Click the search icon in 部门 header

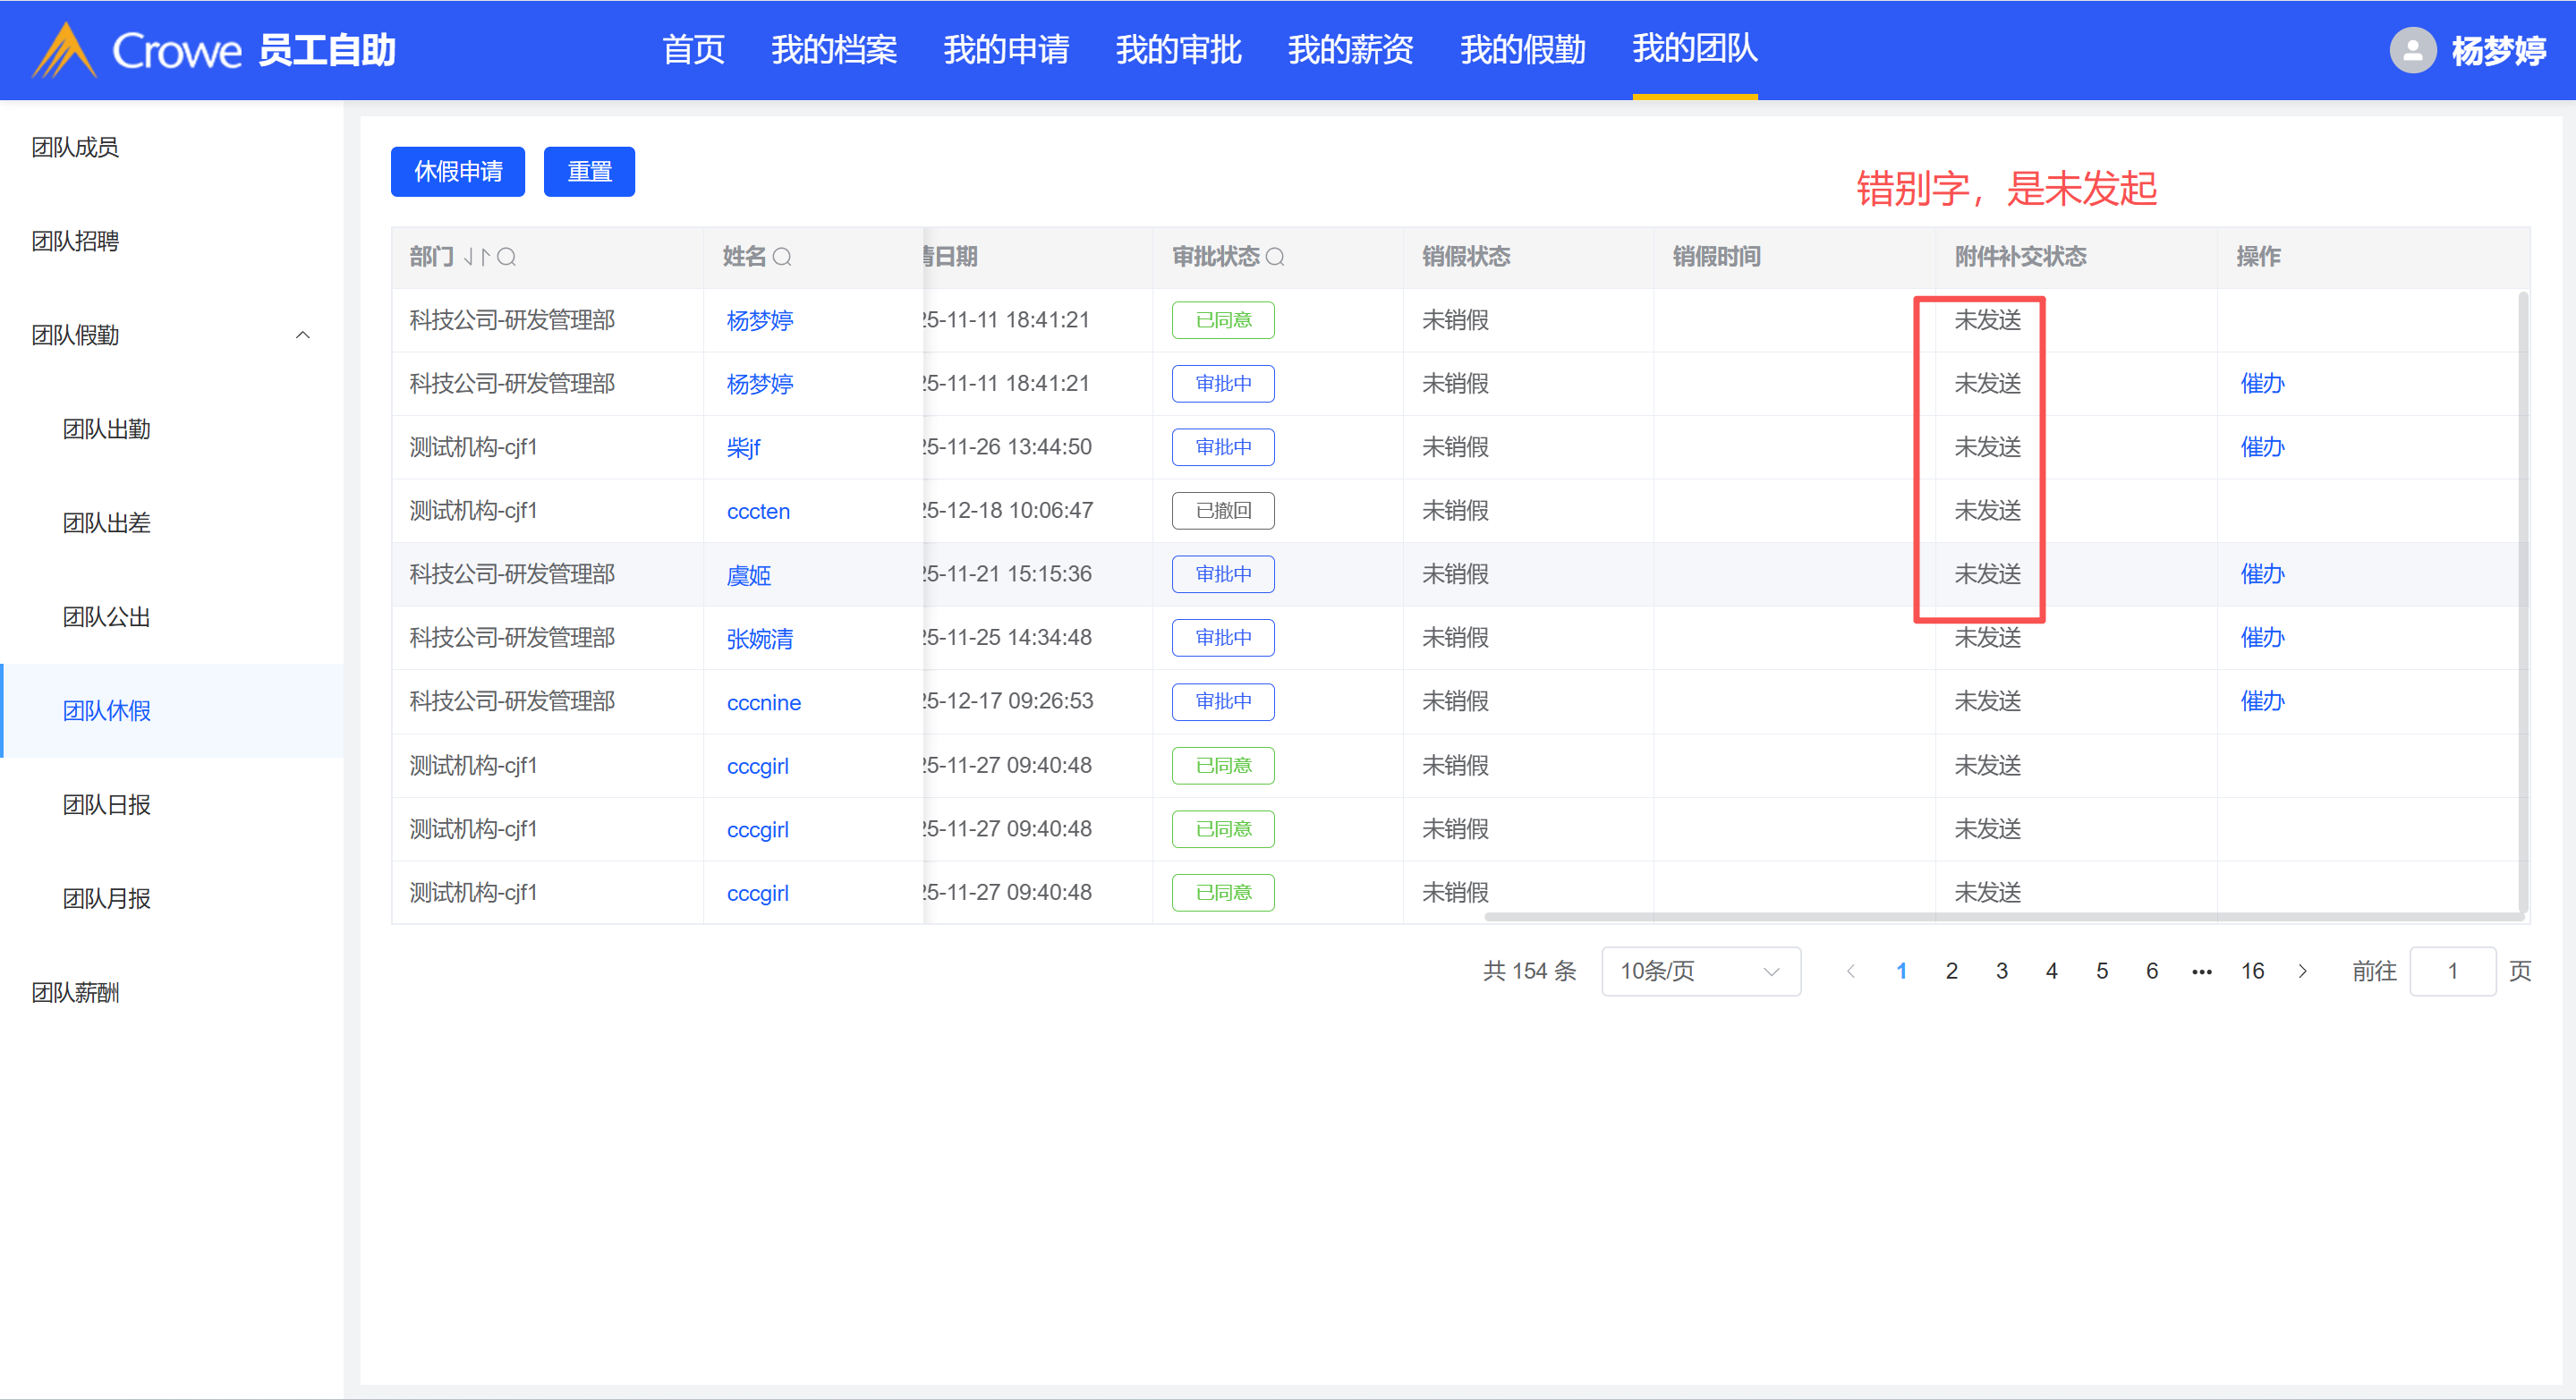(x=507, y=257)
